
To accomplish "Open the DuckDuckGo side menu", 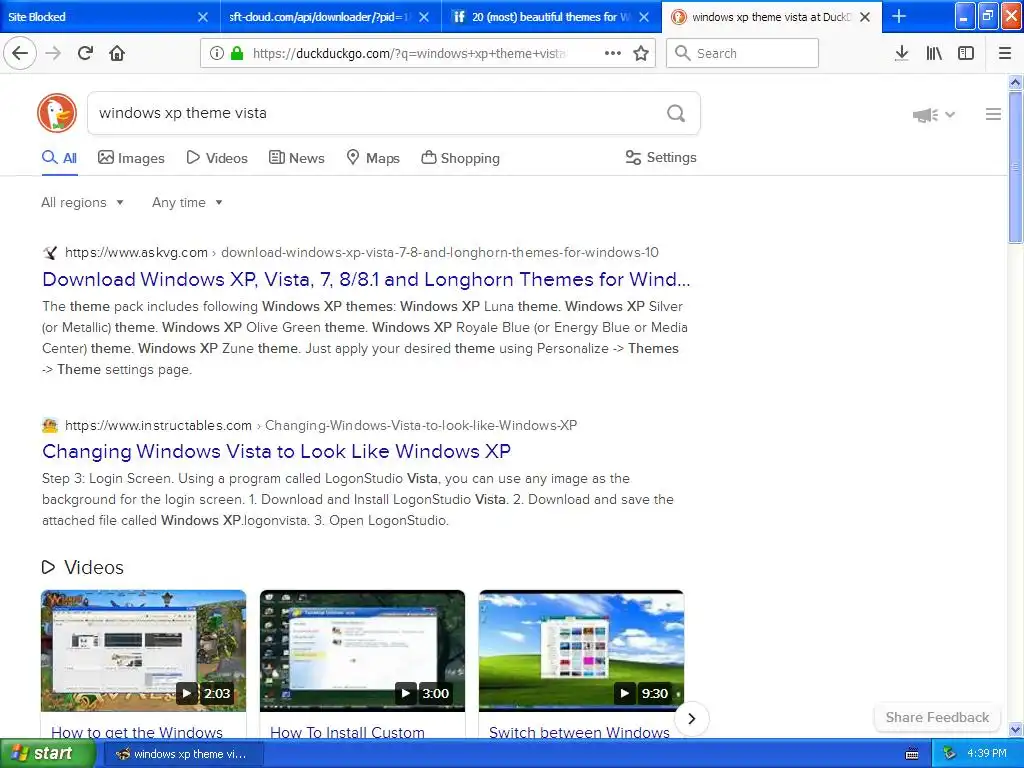I will click(x=993, y=114).
